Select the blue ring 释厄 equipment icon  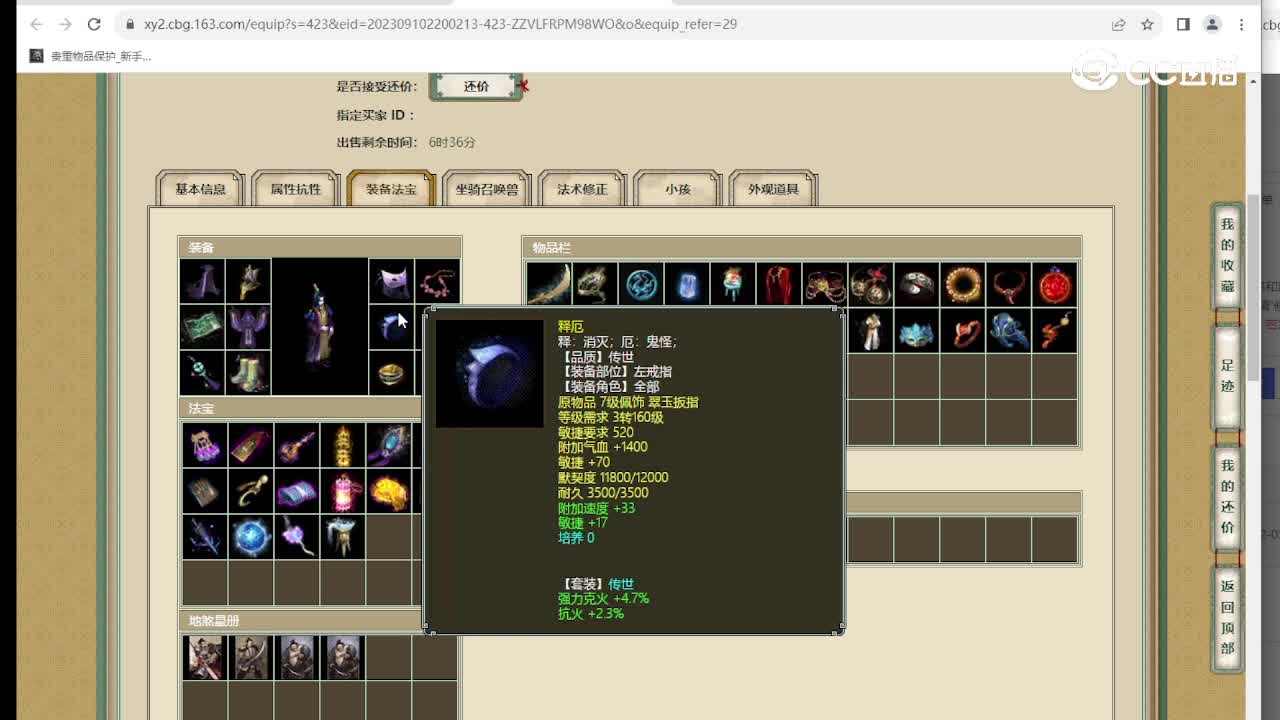coord(391,327)
